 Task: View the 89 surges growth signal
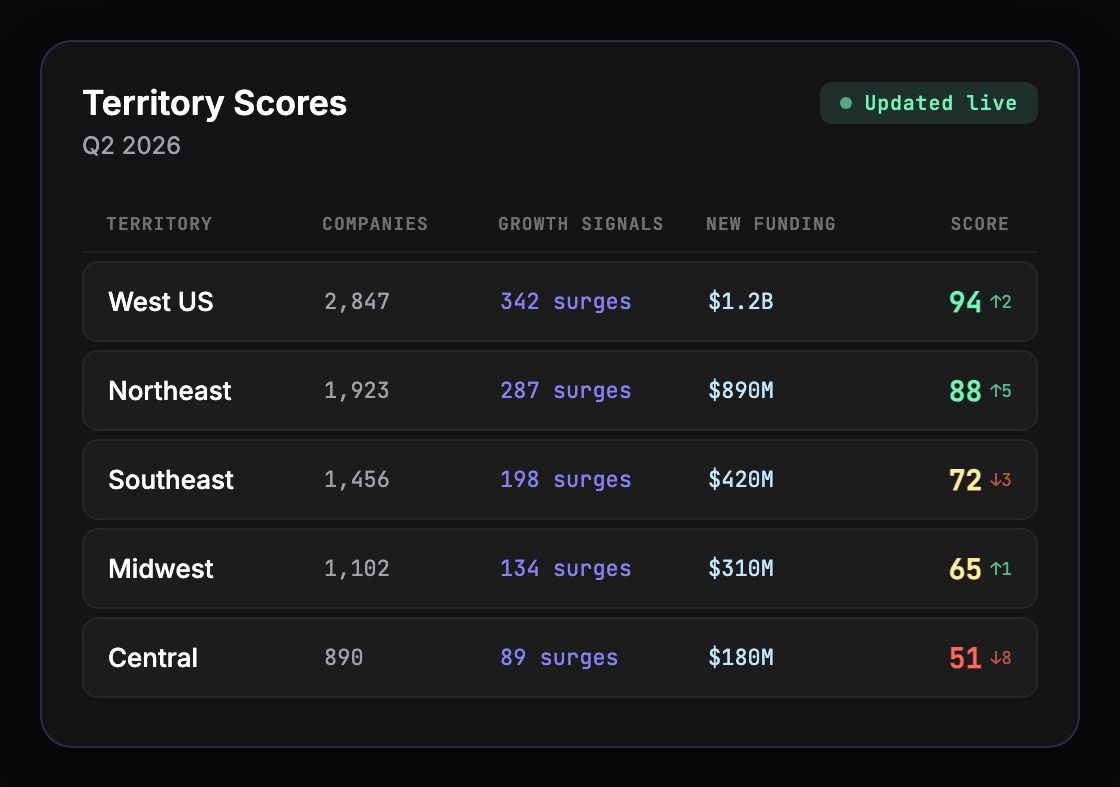(559, 658)
